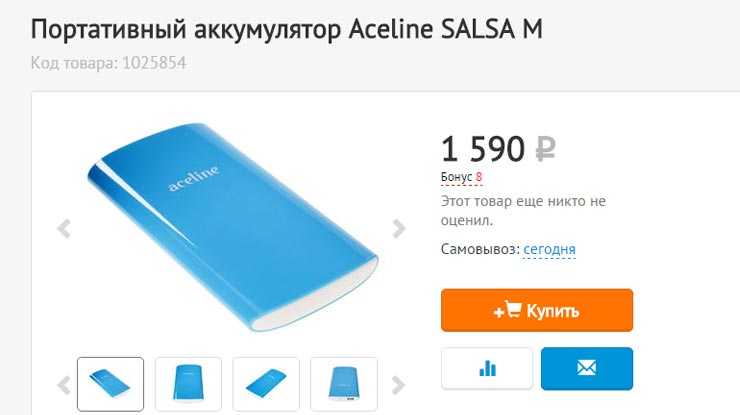The height and width of the screenshot is (415, 740).
Task: Open the product comparison bar-chart icon
Action: 487,368
